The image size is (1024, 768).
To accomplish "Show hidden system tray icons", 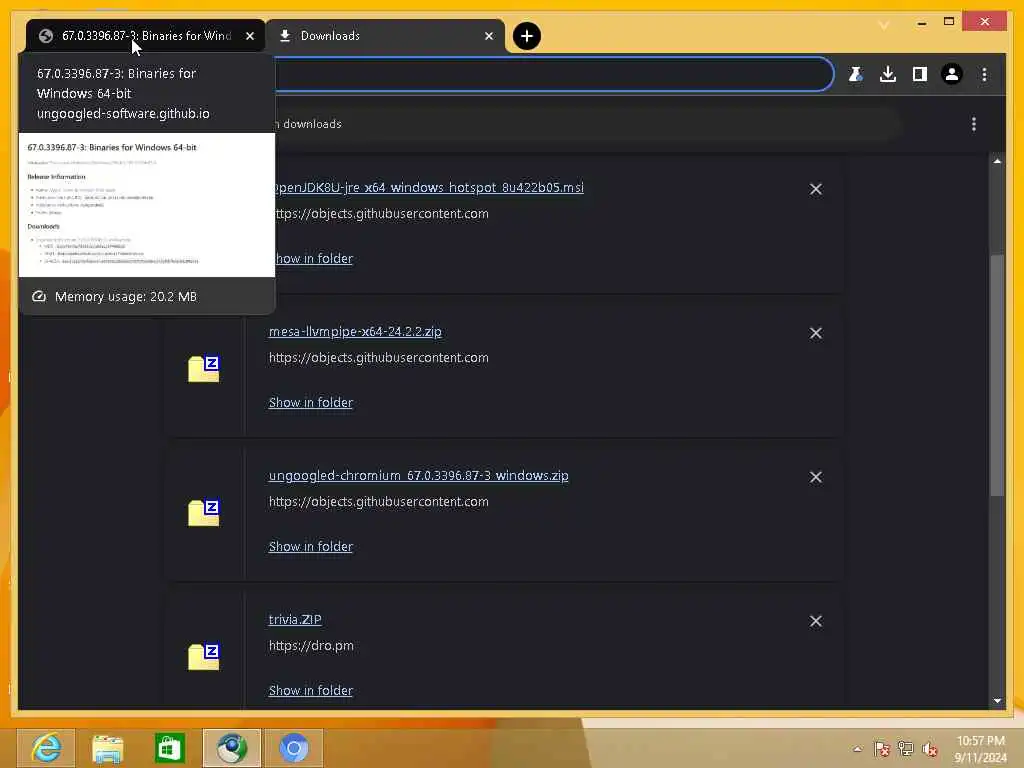I will 857,749.
